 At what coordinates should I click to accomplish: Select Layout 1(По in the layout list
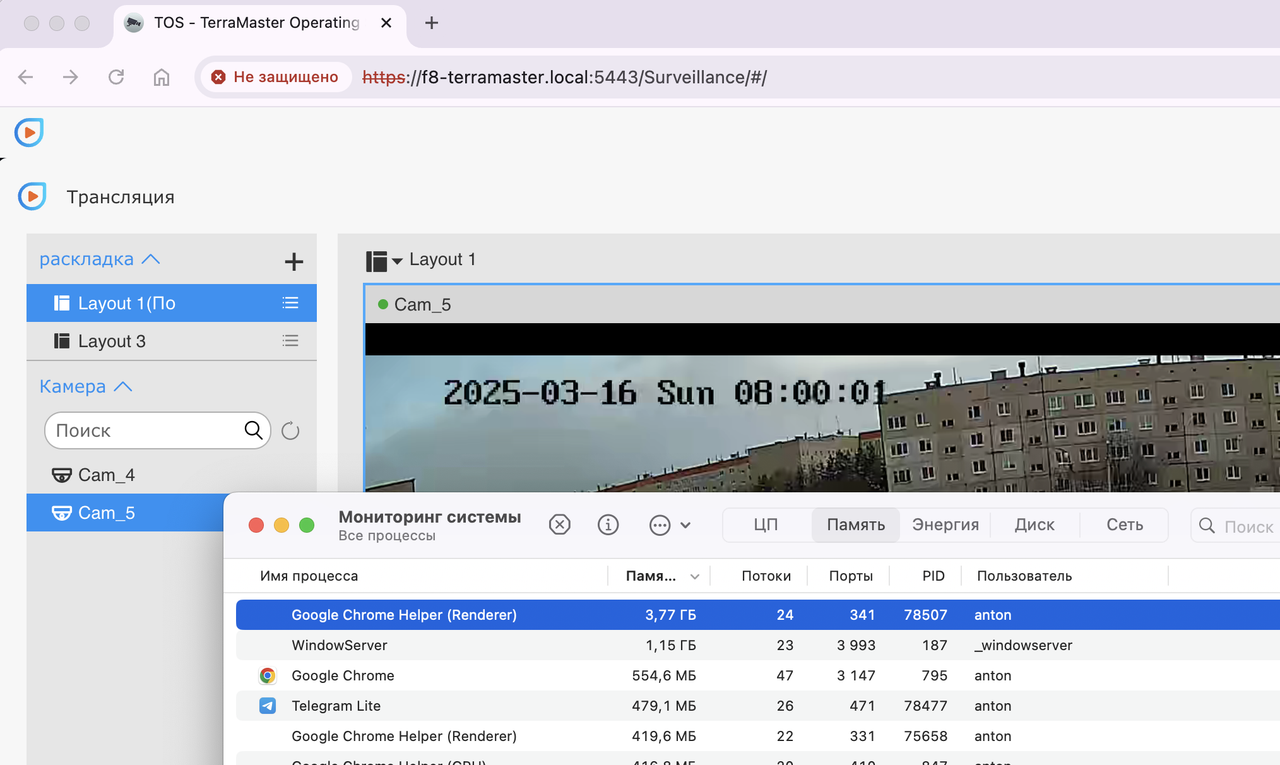[171, 303]
